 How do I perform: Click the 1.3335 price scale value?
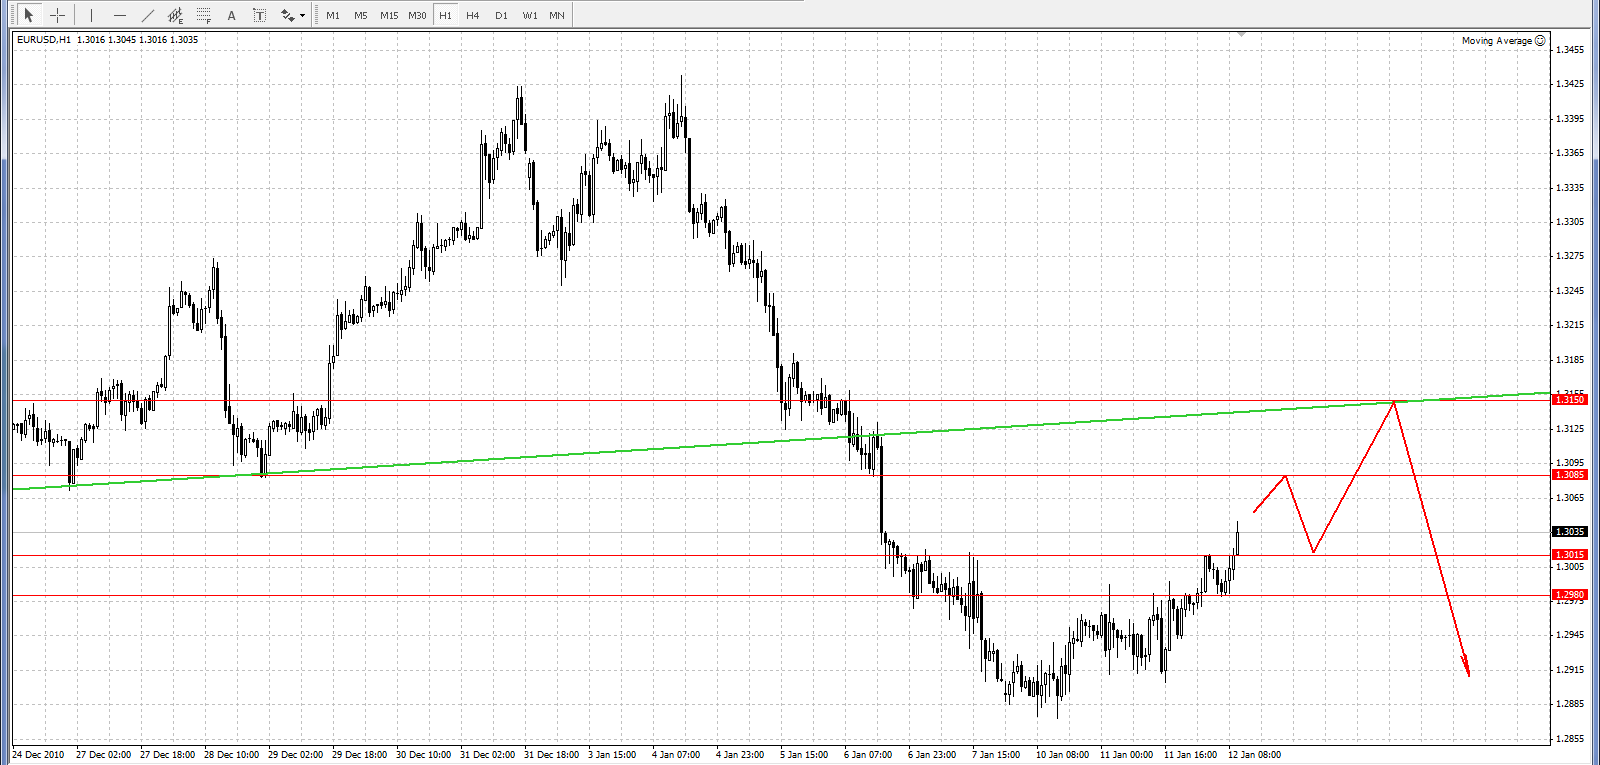pos(1570,188)
